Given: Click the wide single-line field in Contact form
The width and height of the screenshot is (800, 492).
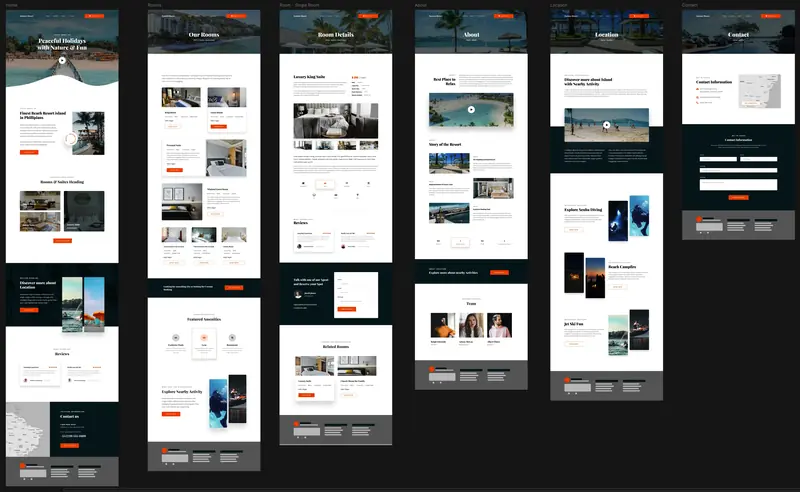Looking at the screenshot, I should tap(738, 170).
